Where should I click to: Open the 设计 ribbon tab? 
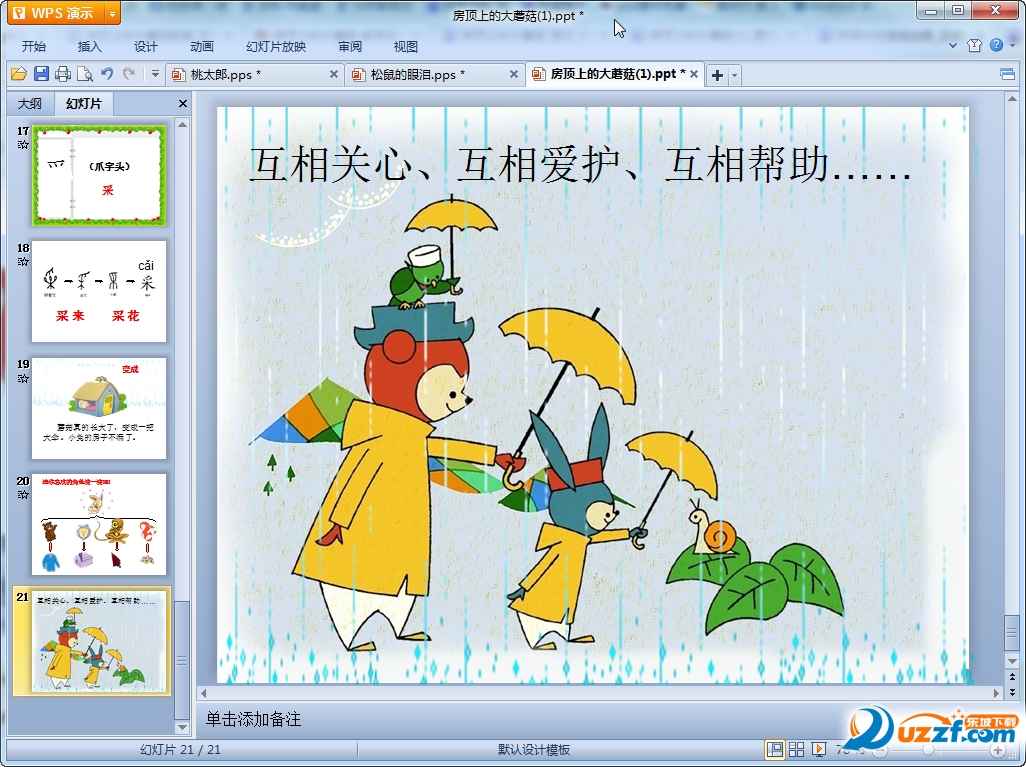(145, 46)
